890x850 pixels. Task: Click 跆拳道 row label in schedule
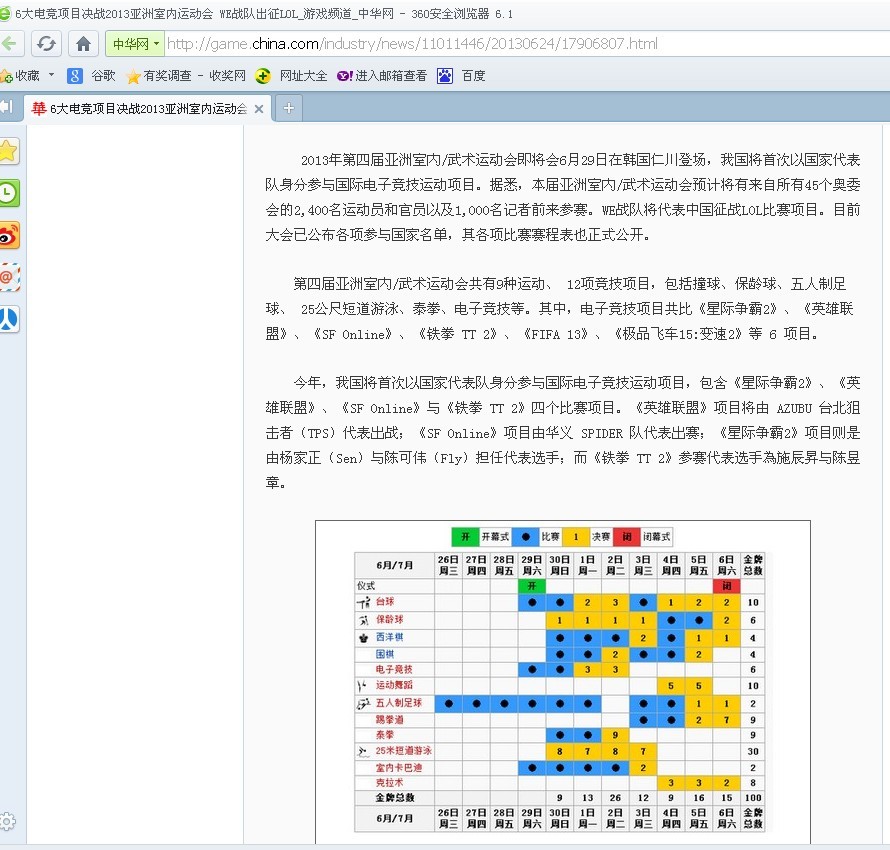pyautogui.click(x=389, y=719)
